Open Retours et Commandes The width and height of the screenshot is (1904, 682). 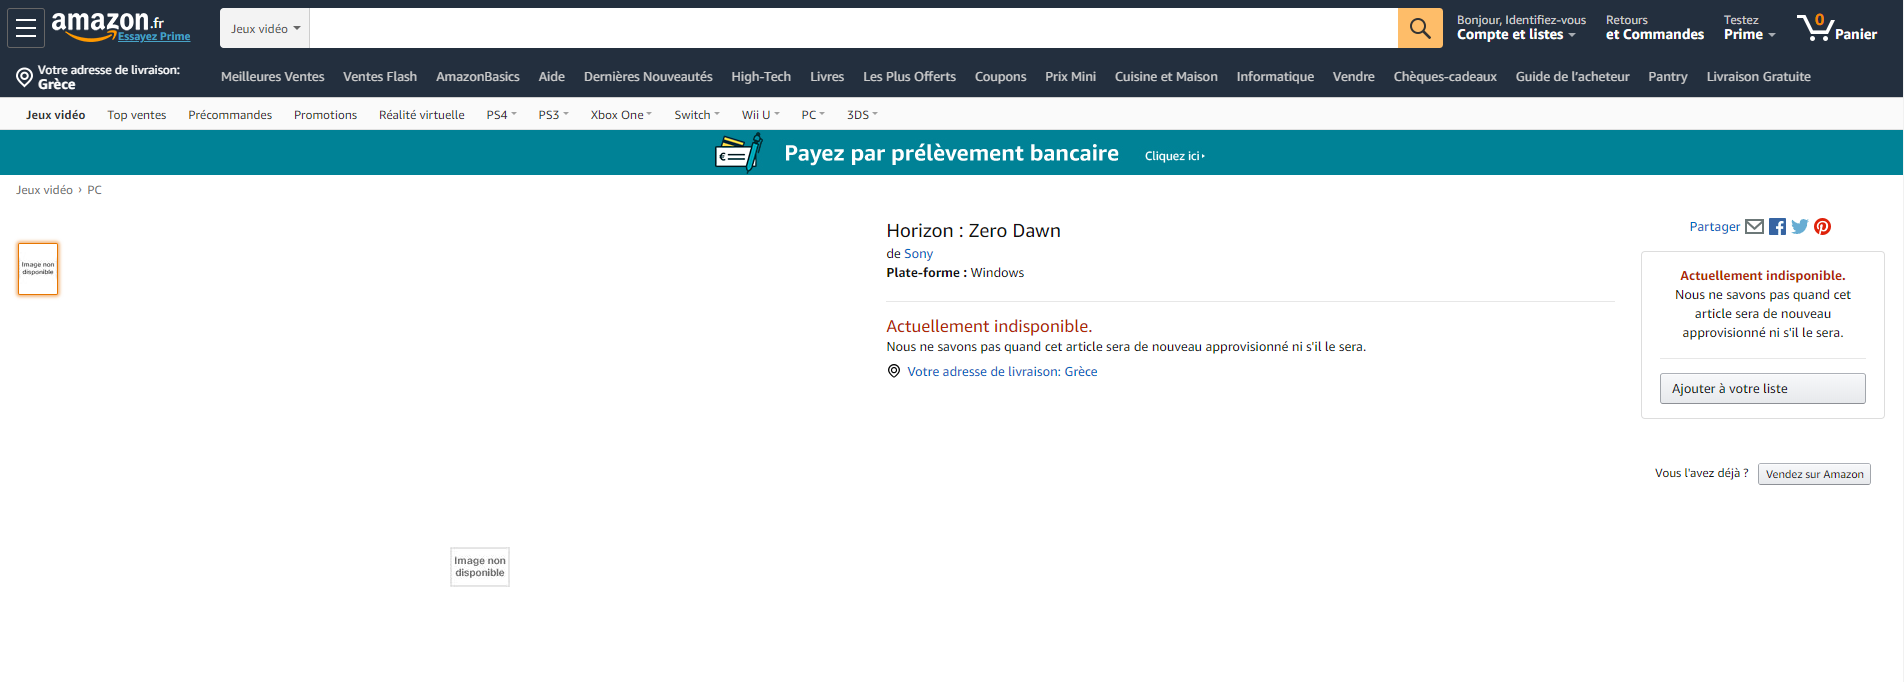pos(1655,27)
